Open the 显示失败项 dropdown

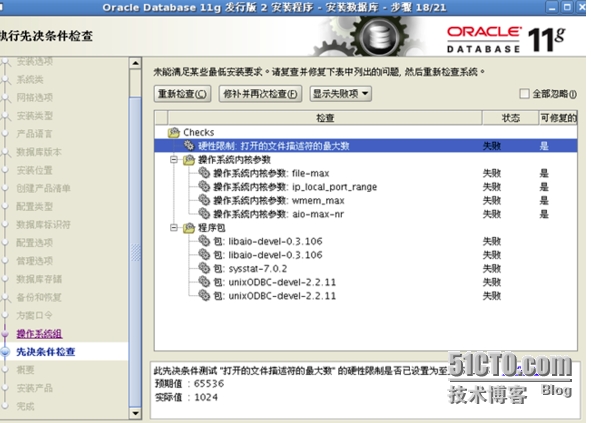pos(341,93)
